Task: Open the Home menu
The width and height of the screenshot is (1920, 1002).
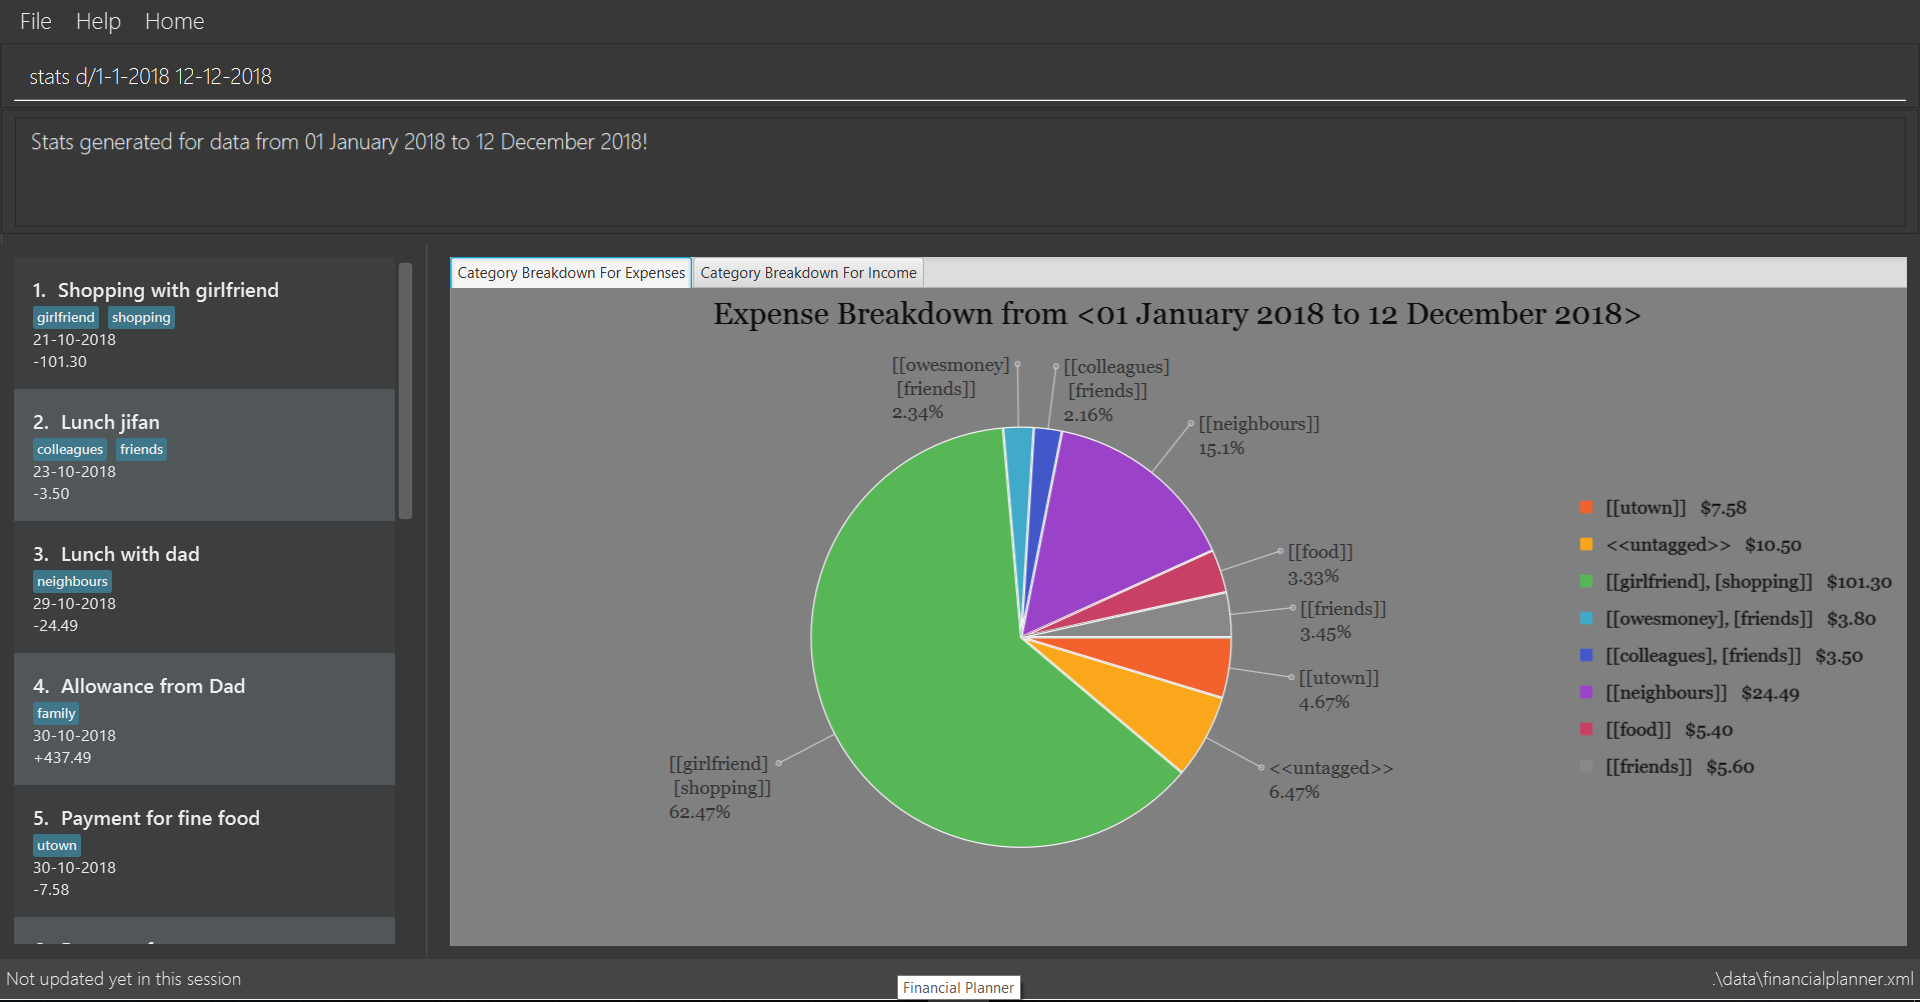Action: pyautogui.click(x=174, y=21)
